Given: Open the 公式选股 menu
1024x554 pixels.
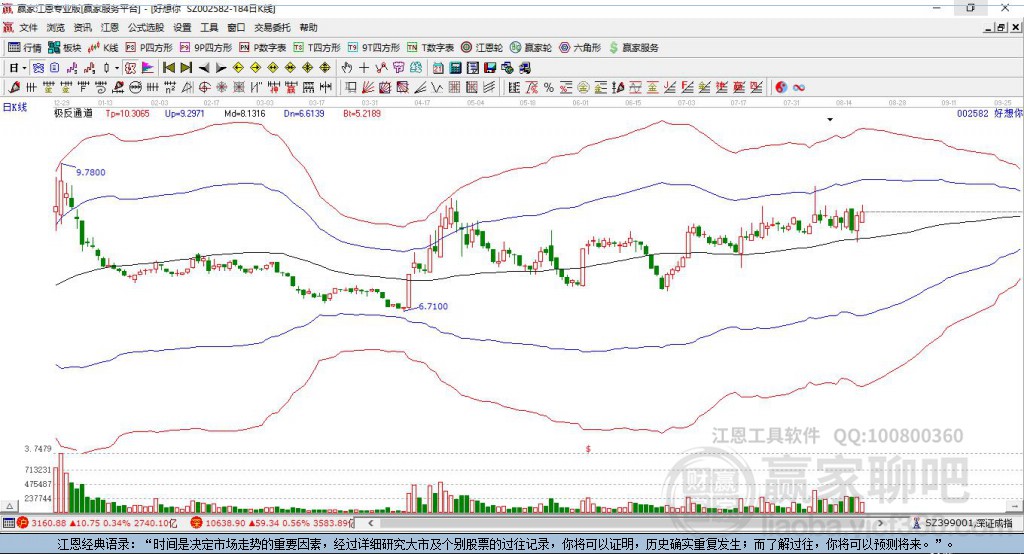Looking at the screenshot, I should point(146,27).
